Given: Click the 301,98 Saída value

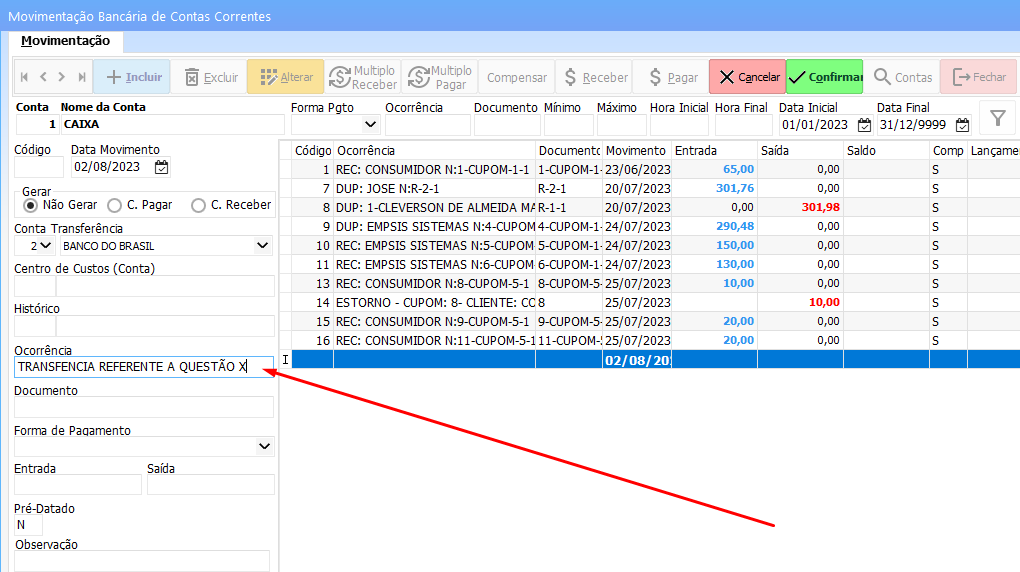Looking at the screenshot, I should point(820,208).
